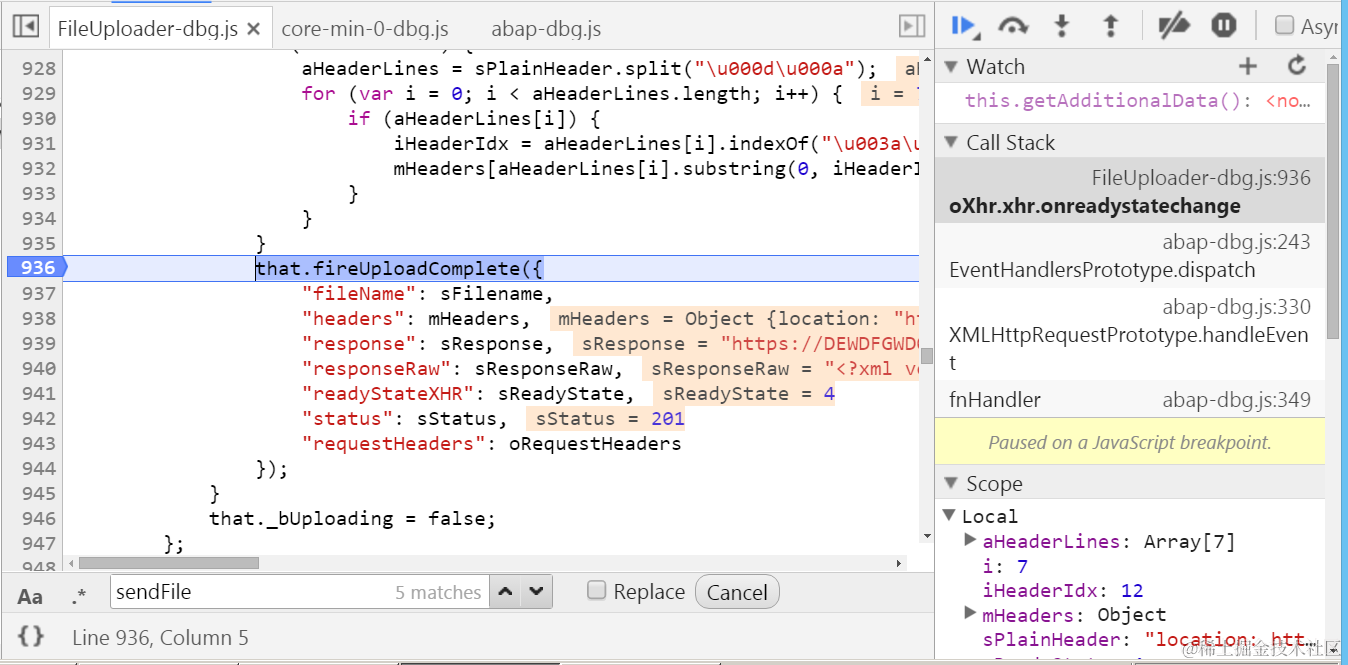Expand the mHeaders object variable

970,614
